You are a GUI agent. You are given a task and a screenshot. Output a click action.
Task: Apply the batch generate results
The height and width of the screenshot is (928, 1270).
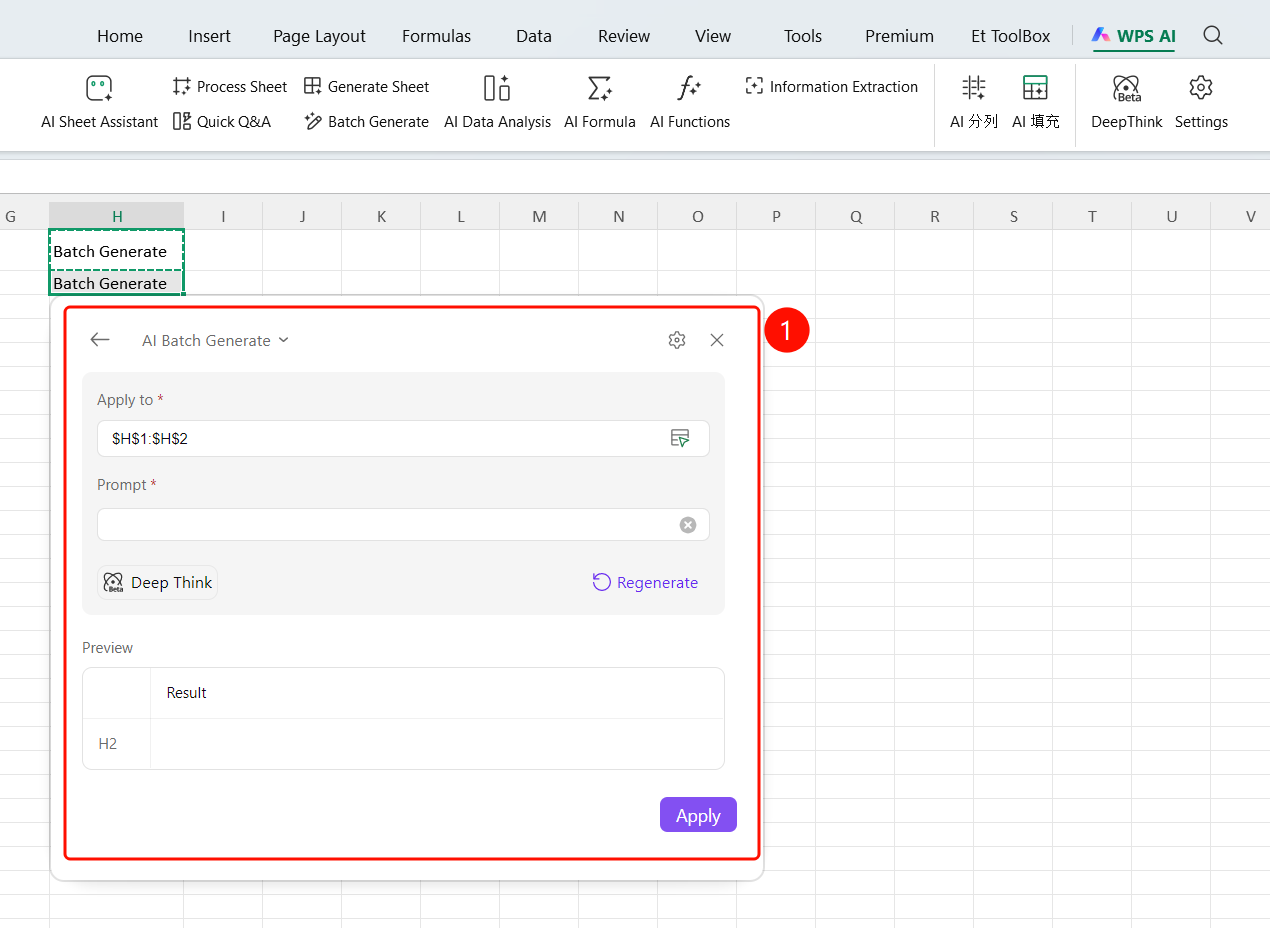point(698,815)
